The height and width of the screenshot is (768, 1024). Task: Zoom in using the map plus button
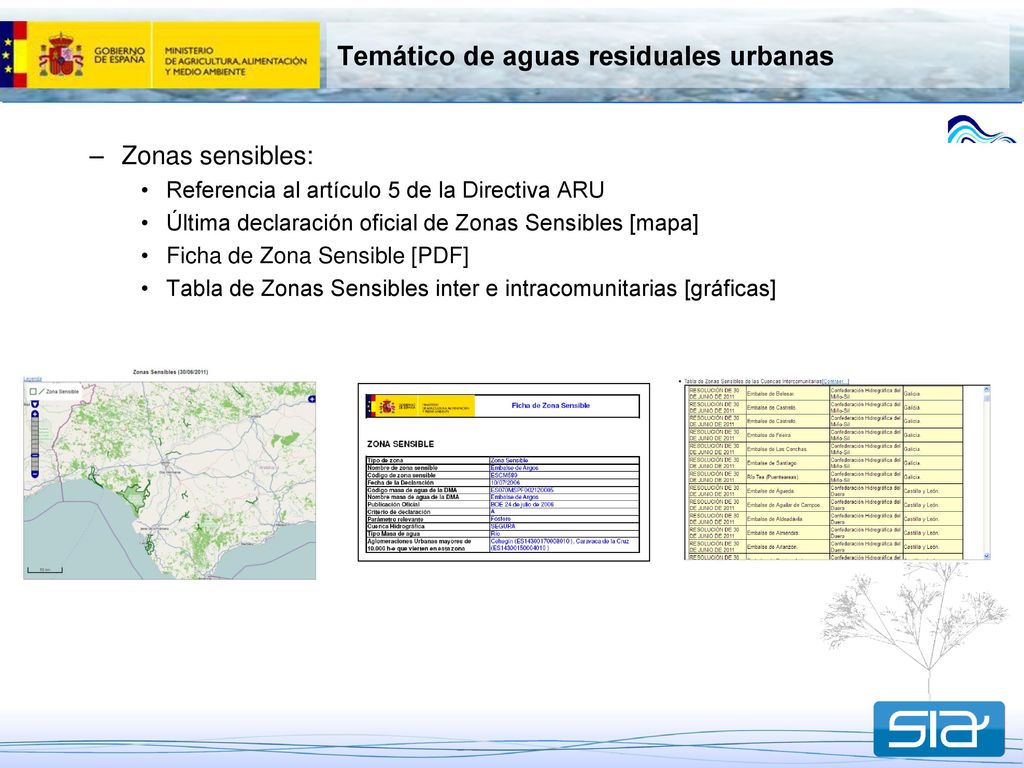pos(35,414)
